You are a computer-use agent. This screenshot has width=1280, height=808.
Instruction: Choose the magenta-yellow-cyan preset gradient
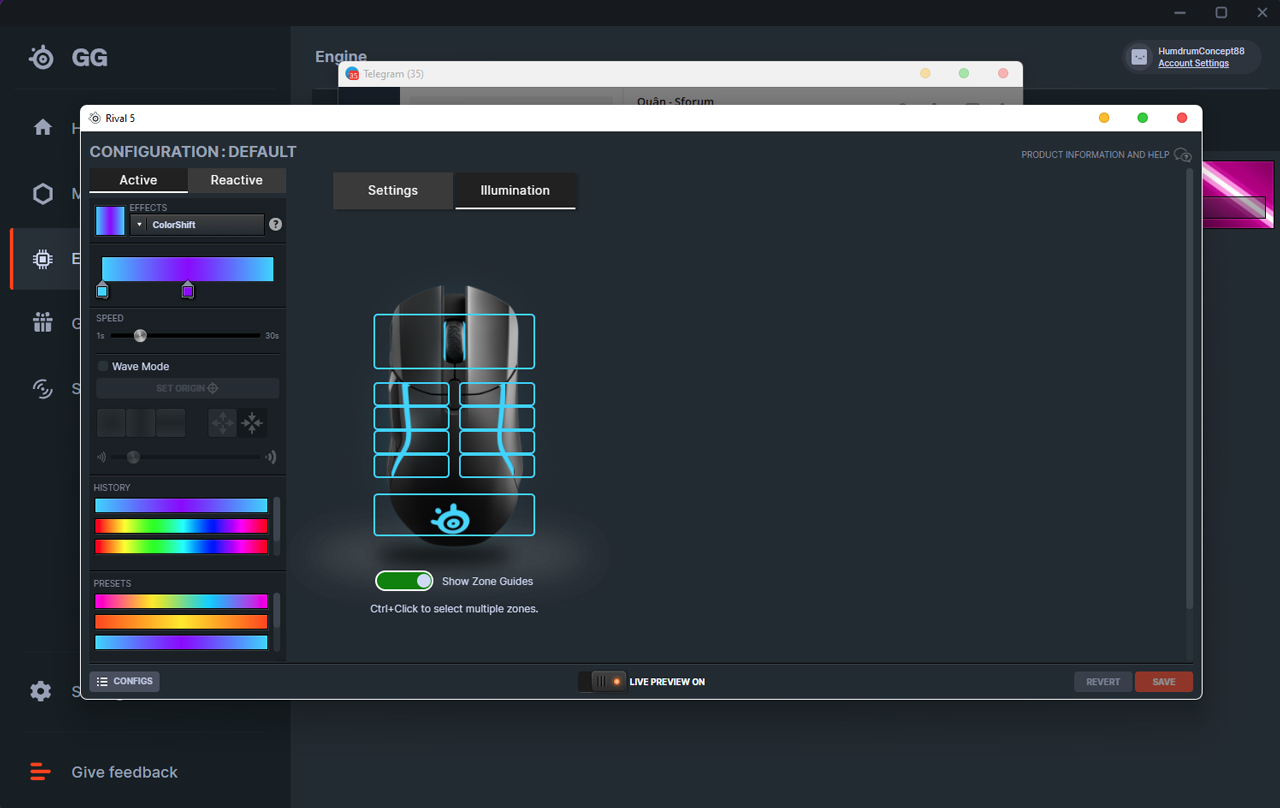181,602
